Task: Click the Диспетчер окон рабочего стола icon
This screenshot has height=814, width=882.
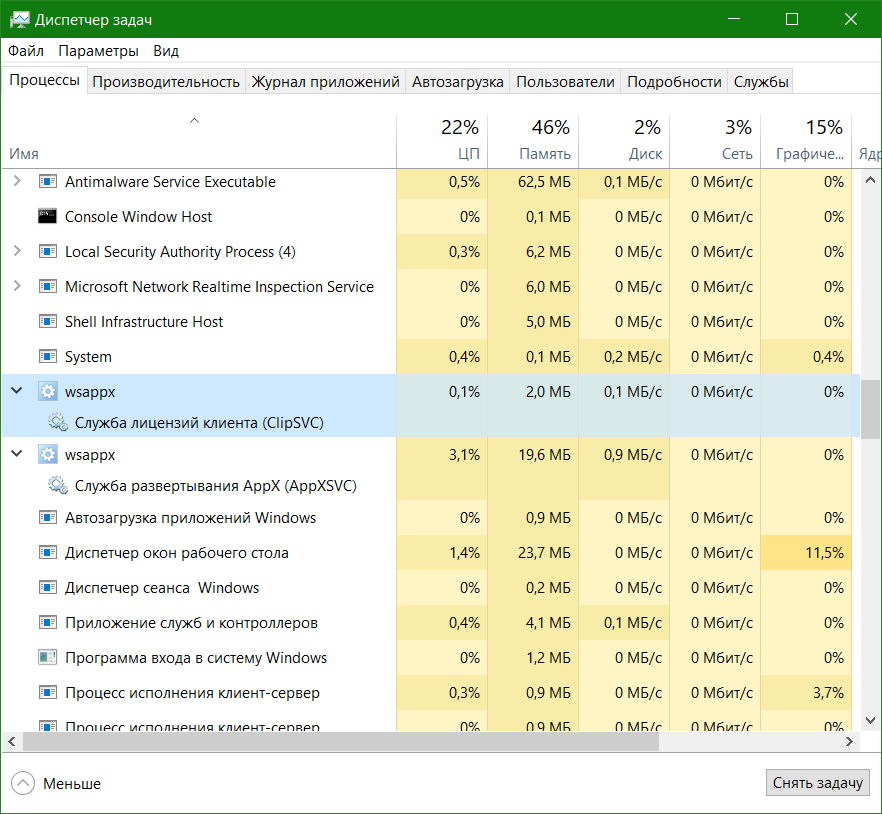Action: [47, 553]
